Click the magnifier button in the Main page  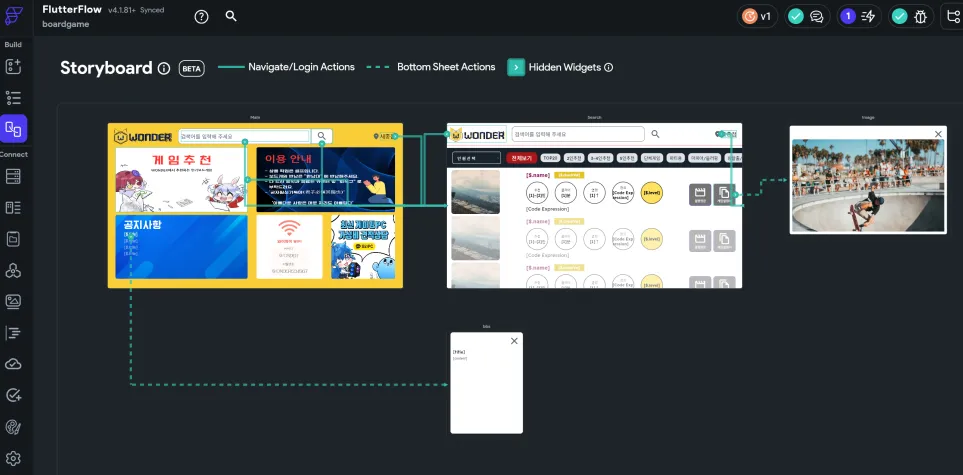coord(322,136)
